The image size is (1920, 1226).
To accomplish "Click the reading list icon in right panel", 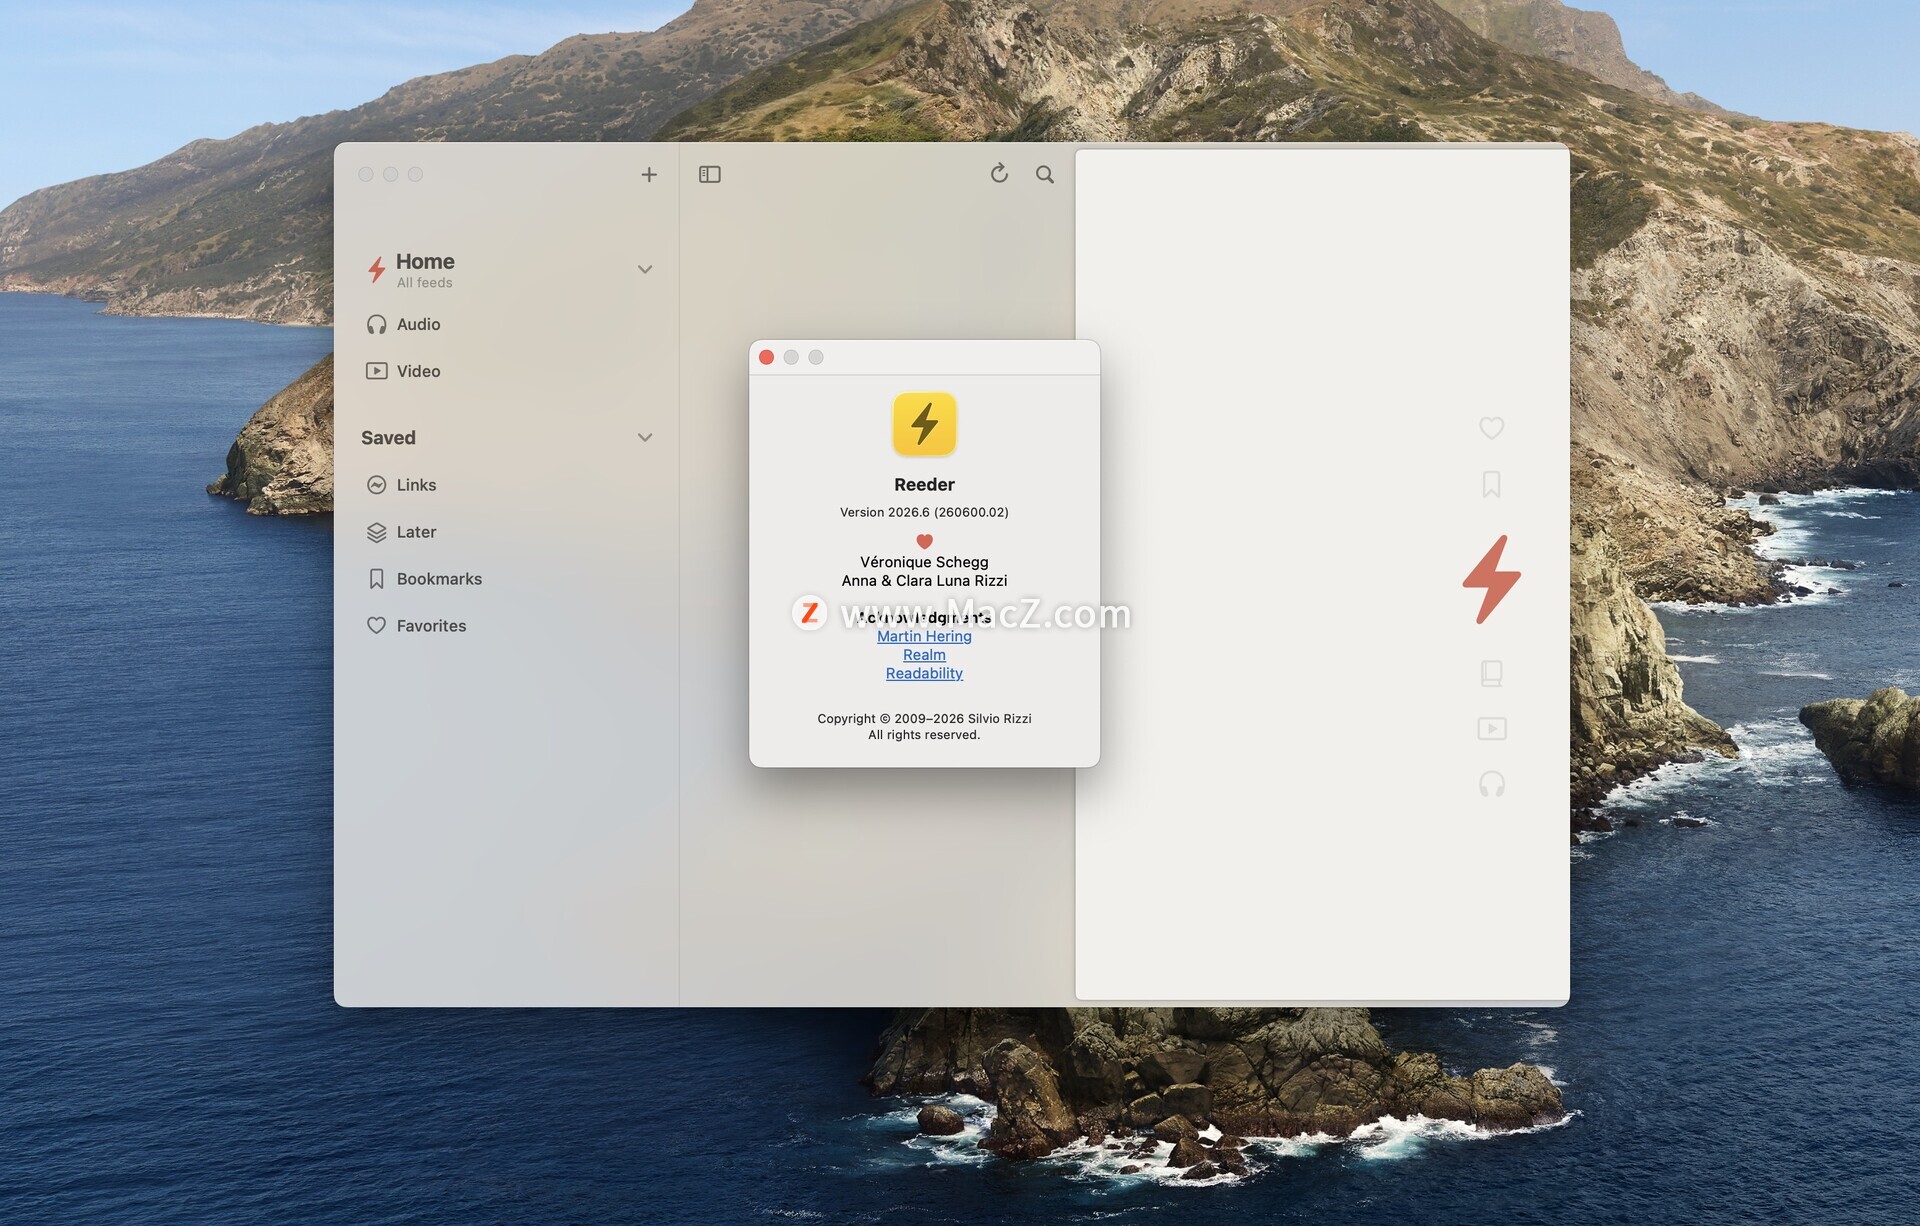I will [1491, 673].
